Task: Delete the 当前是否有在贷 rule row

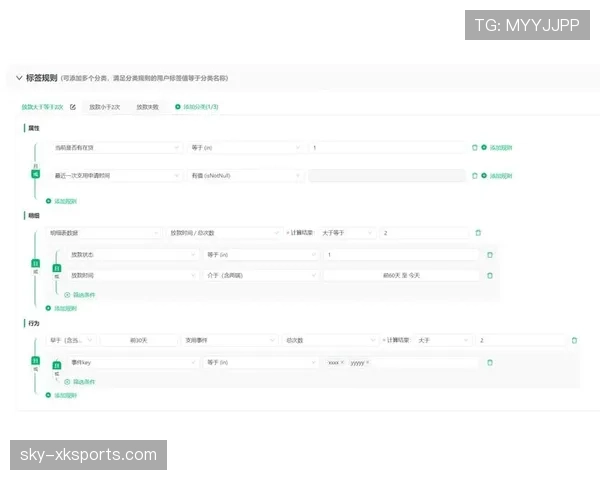Action: 474,147
